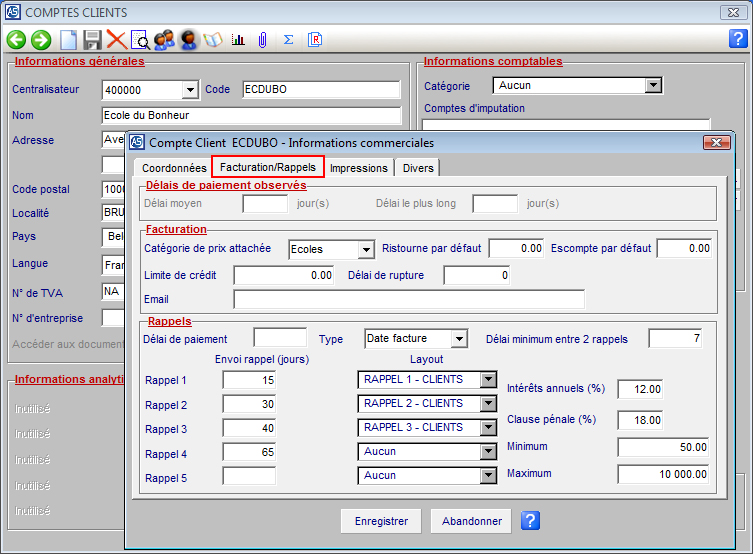Click the sigma totals icon
This screenshot has width=753, height=554.
289,40
